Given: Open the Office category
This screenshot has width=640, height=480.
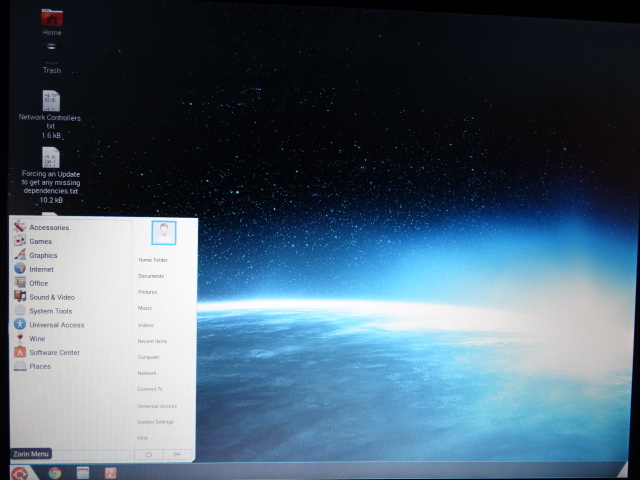Looking at the screenshot, I should 38,283.
